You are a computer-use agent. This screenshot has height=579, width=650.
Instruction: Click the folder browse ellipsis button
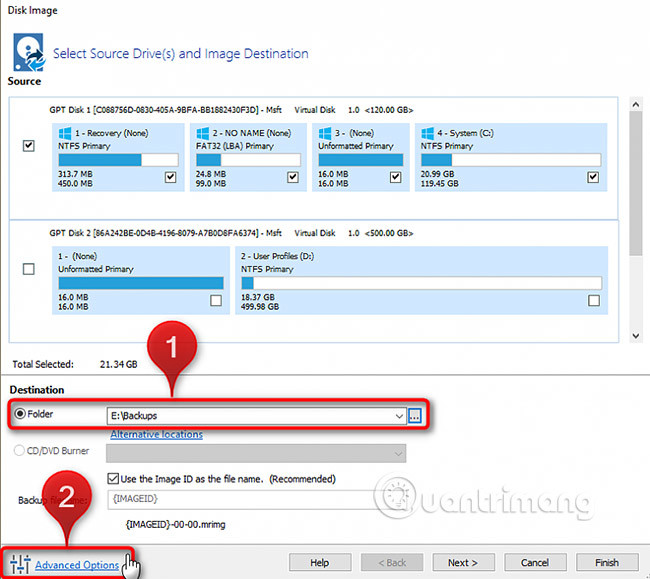pos(415,415)
